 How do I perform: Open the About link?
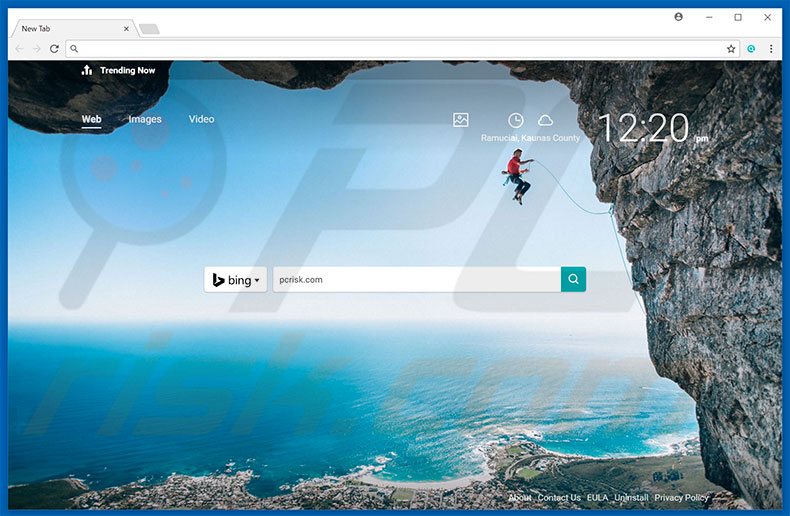[x=520, y=497]
